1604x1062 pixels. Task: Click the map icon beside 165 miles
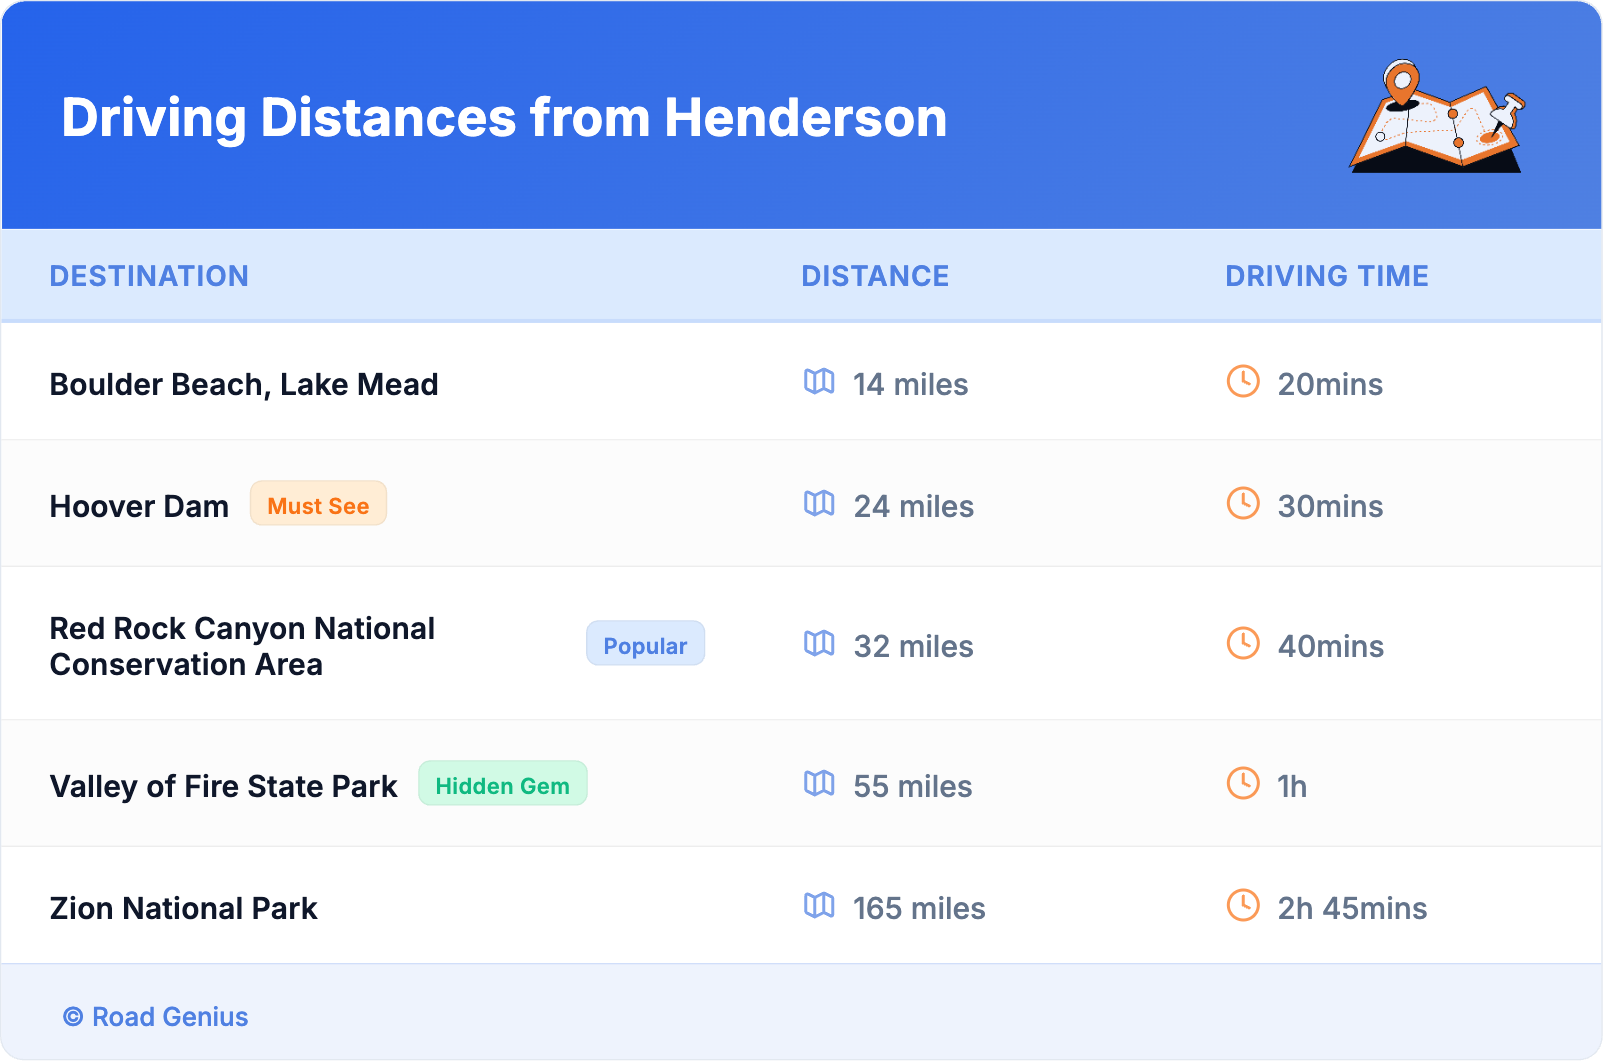click(819, 906)
